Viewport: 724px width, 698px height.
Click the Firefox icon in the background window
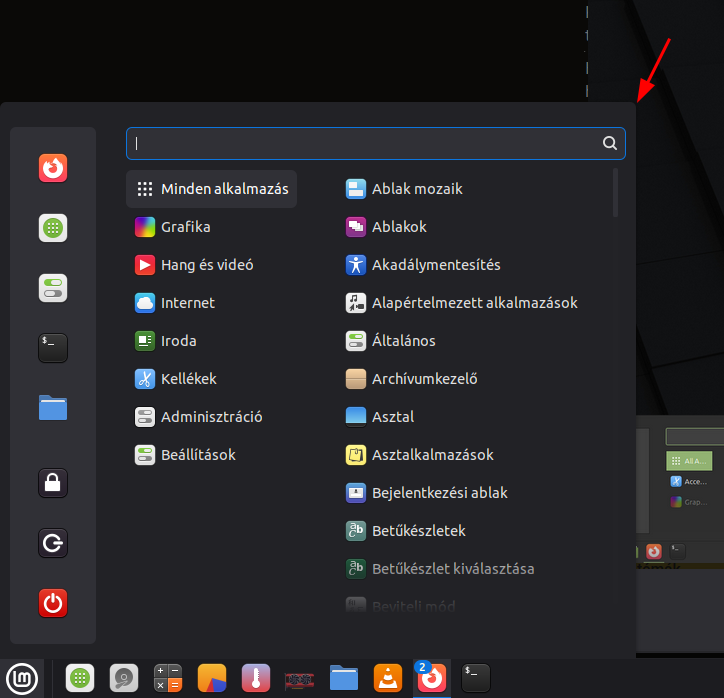pos(653,551)
